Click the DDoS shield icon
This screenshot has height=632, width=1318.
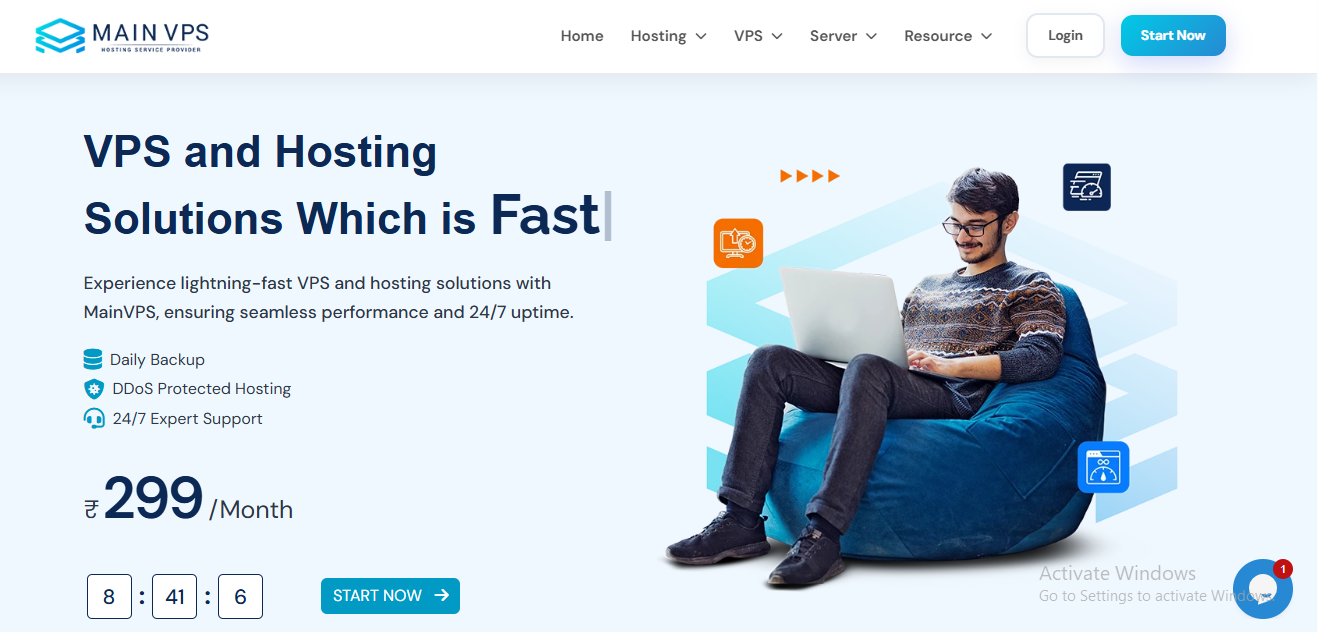tap(94, 389)
